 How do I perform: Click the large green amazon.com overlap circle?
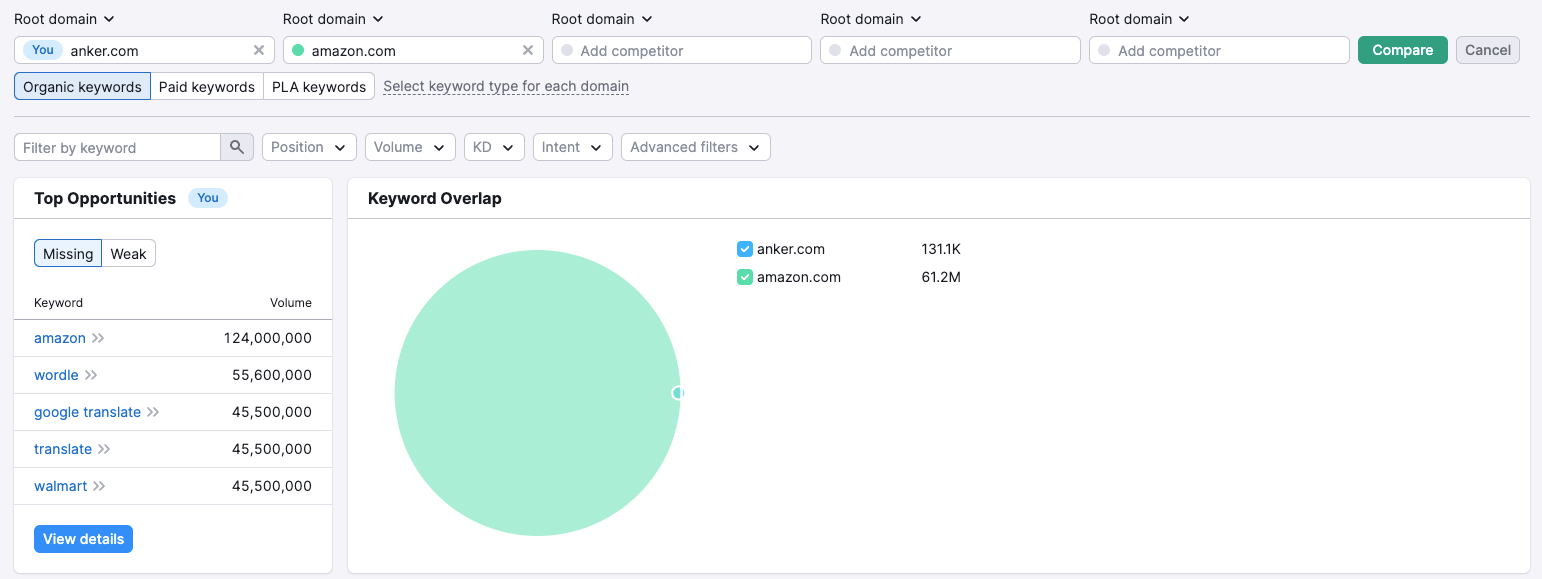tap(537, 393)
